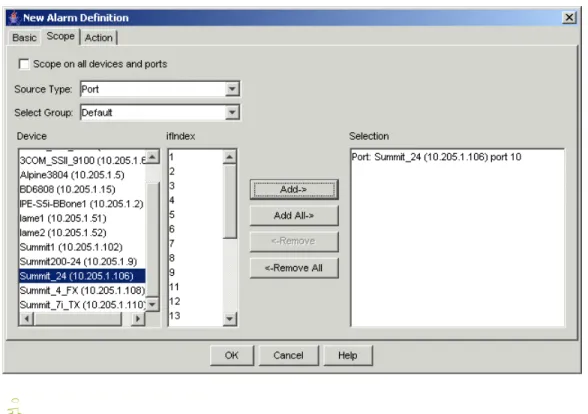Select ifIndex 1
This screenshot has width=588, height=414.
click(195, 157)
